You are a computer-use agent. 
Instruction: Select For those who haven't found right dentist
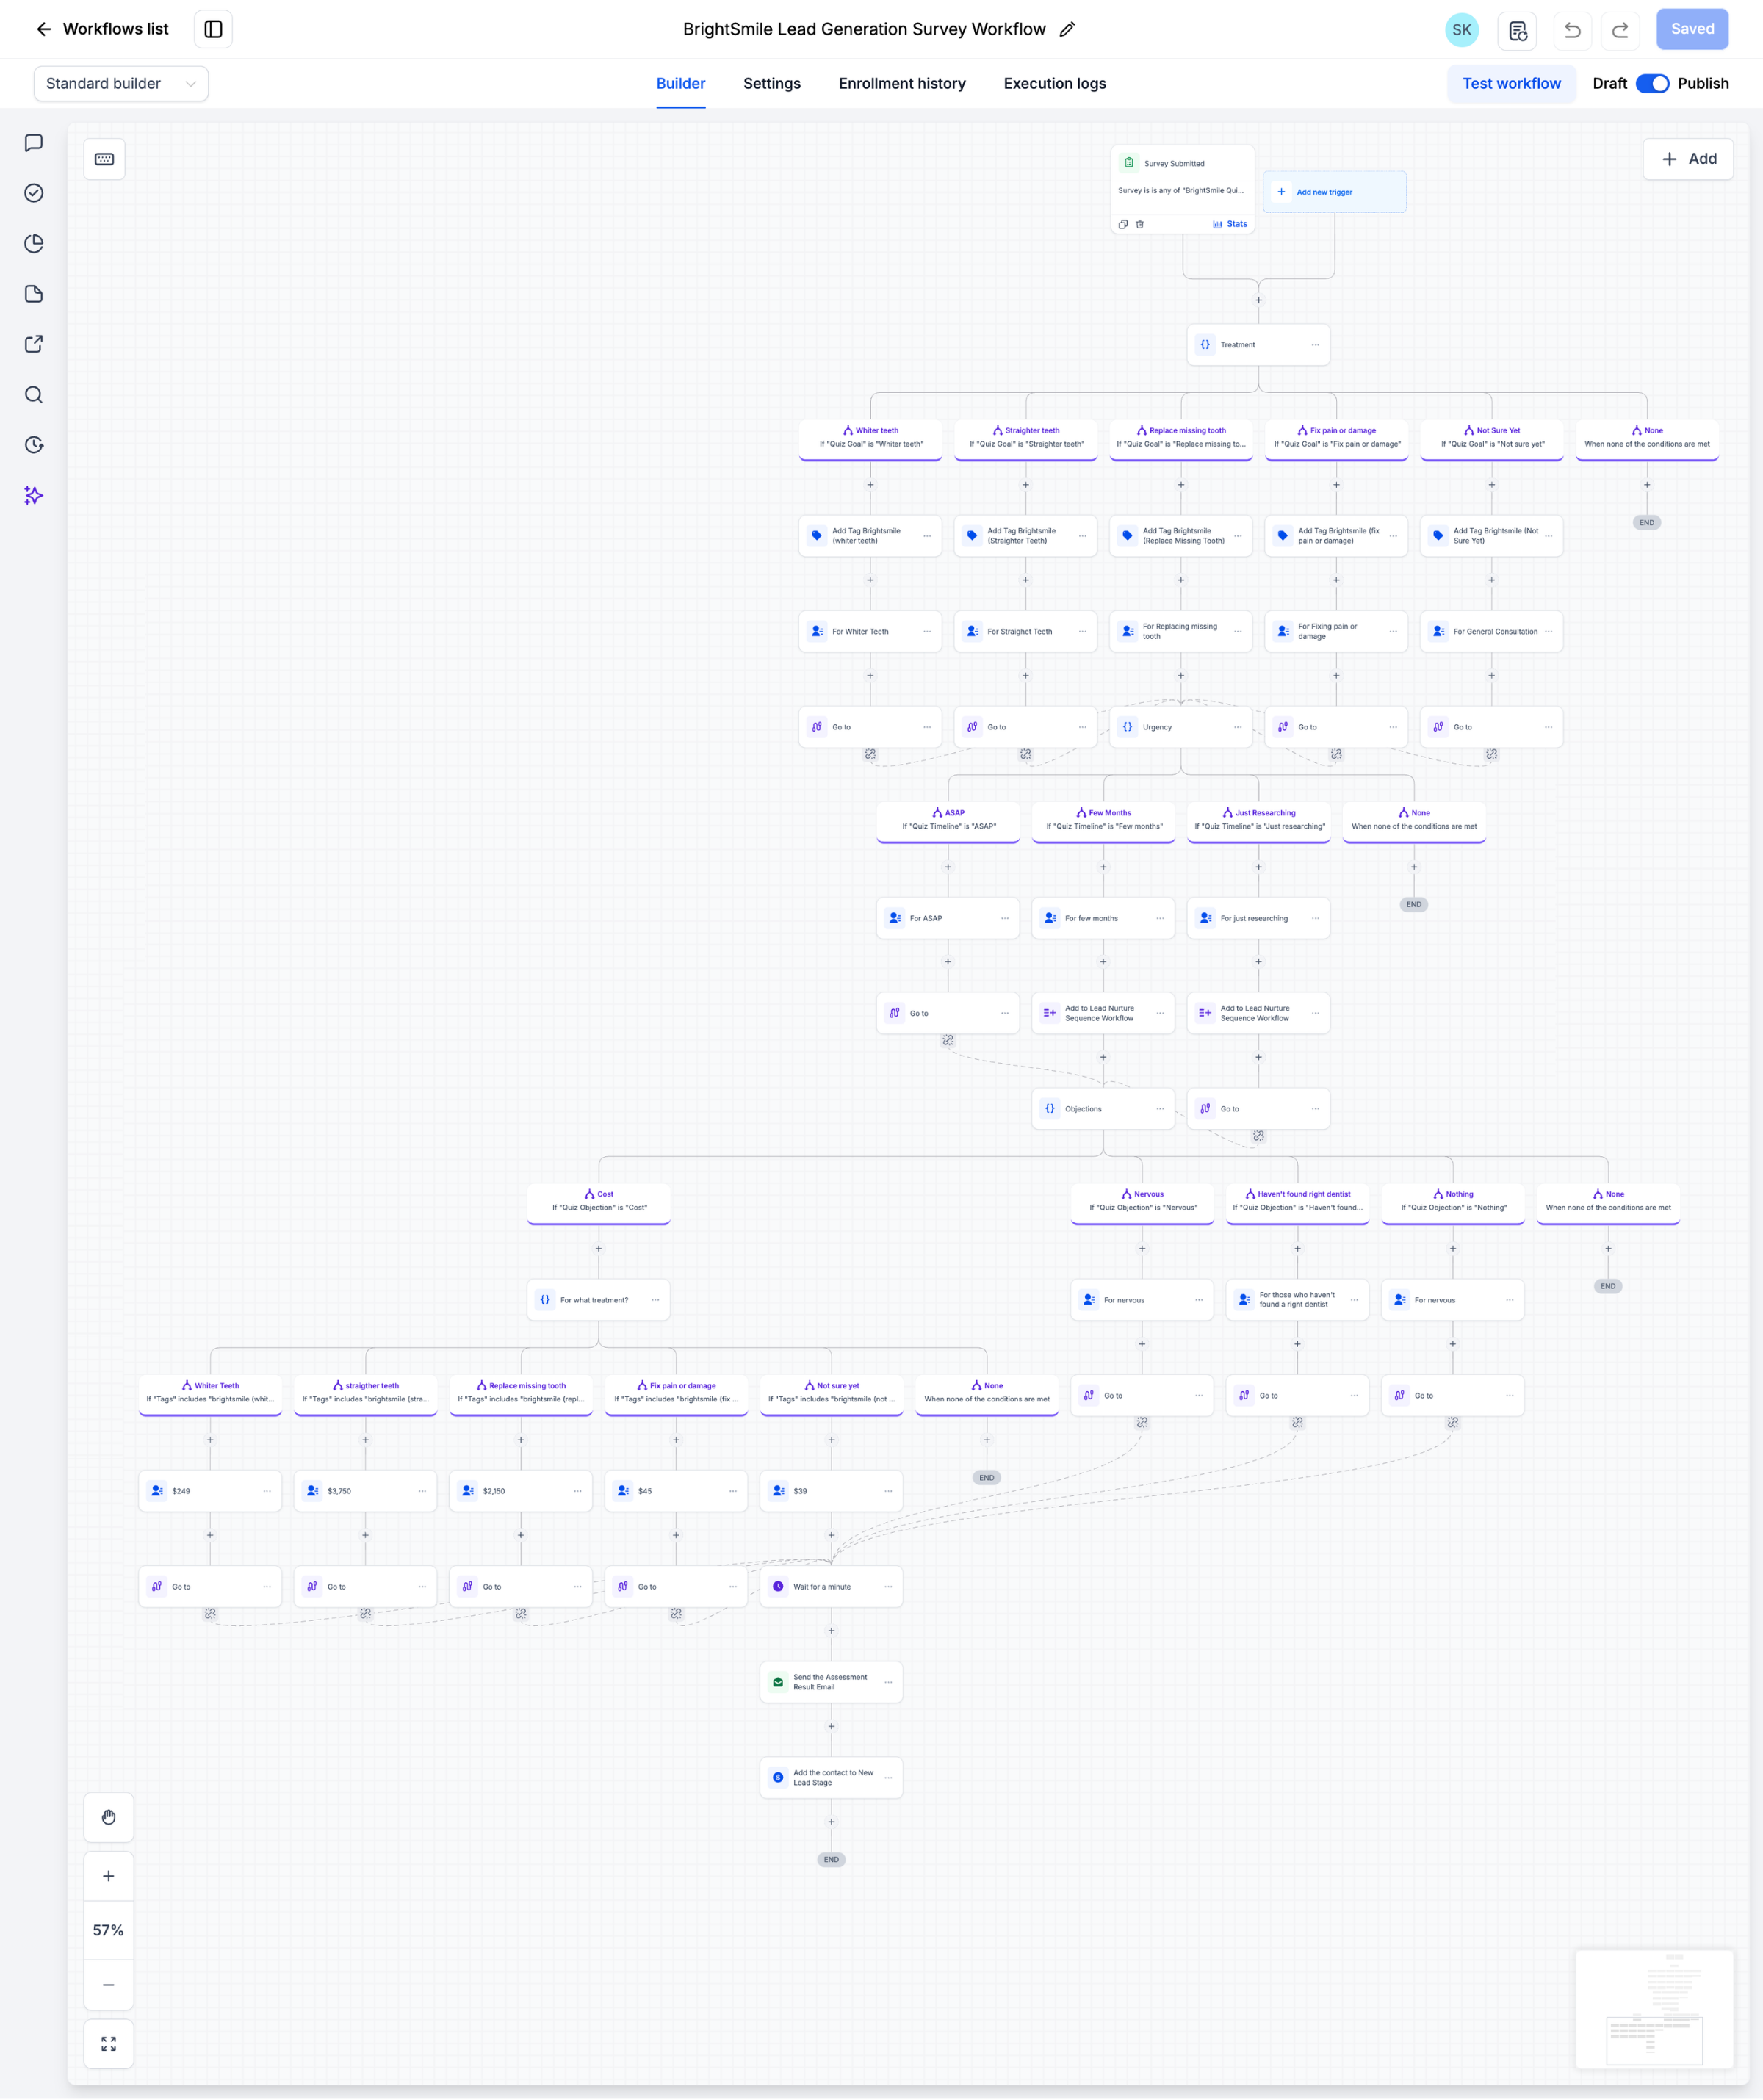click(1297, 1300)
